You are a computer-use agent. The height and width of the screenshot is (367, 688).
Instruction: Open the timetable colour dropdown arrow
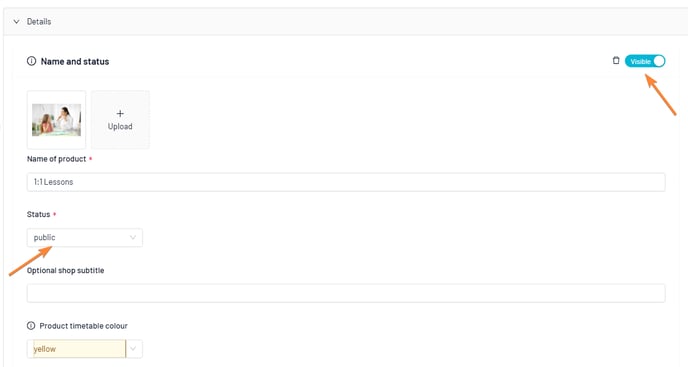[x=133, y=349]
